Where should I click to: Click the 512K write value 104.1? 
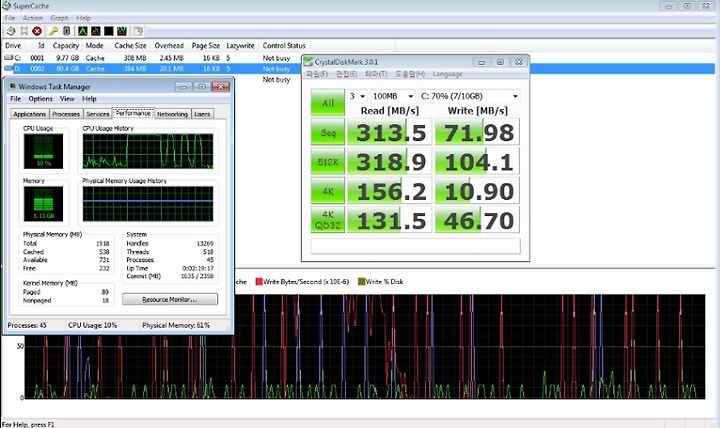pyautogui.click(x=478, y=162)
